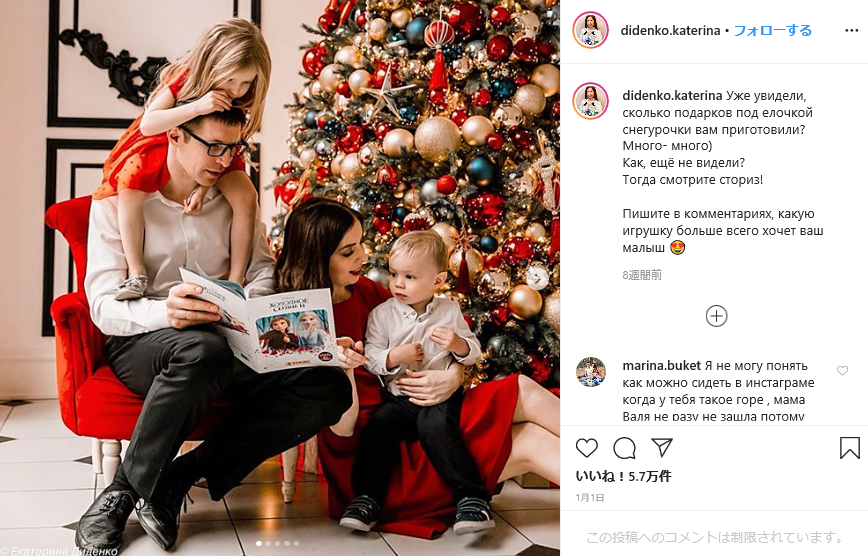Open marina.buket's avatar thumbnail
This screenshot has height=556, width=868.
590,372
